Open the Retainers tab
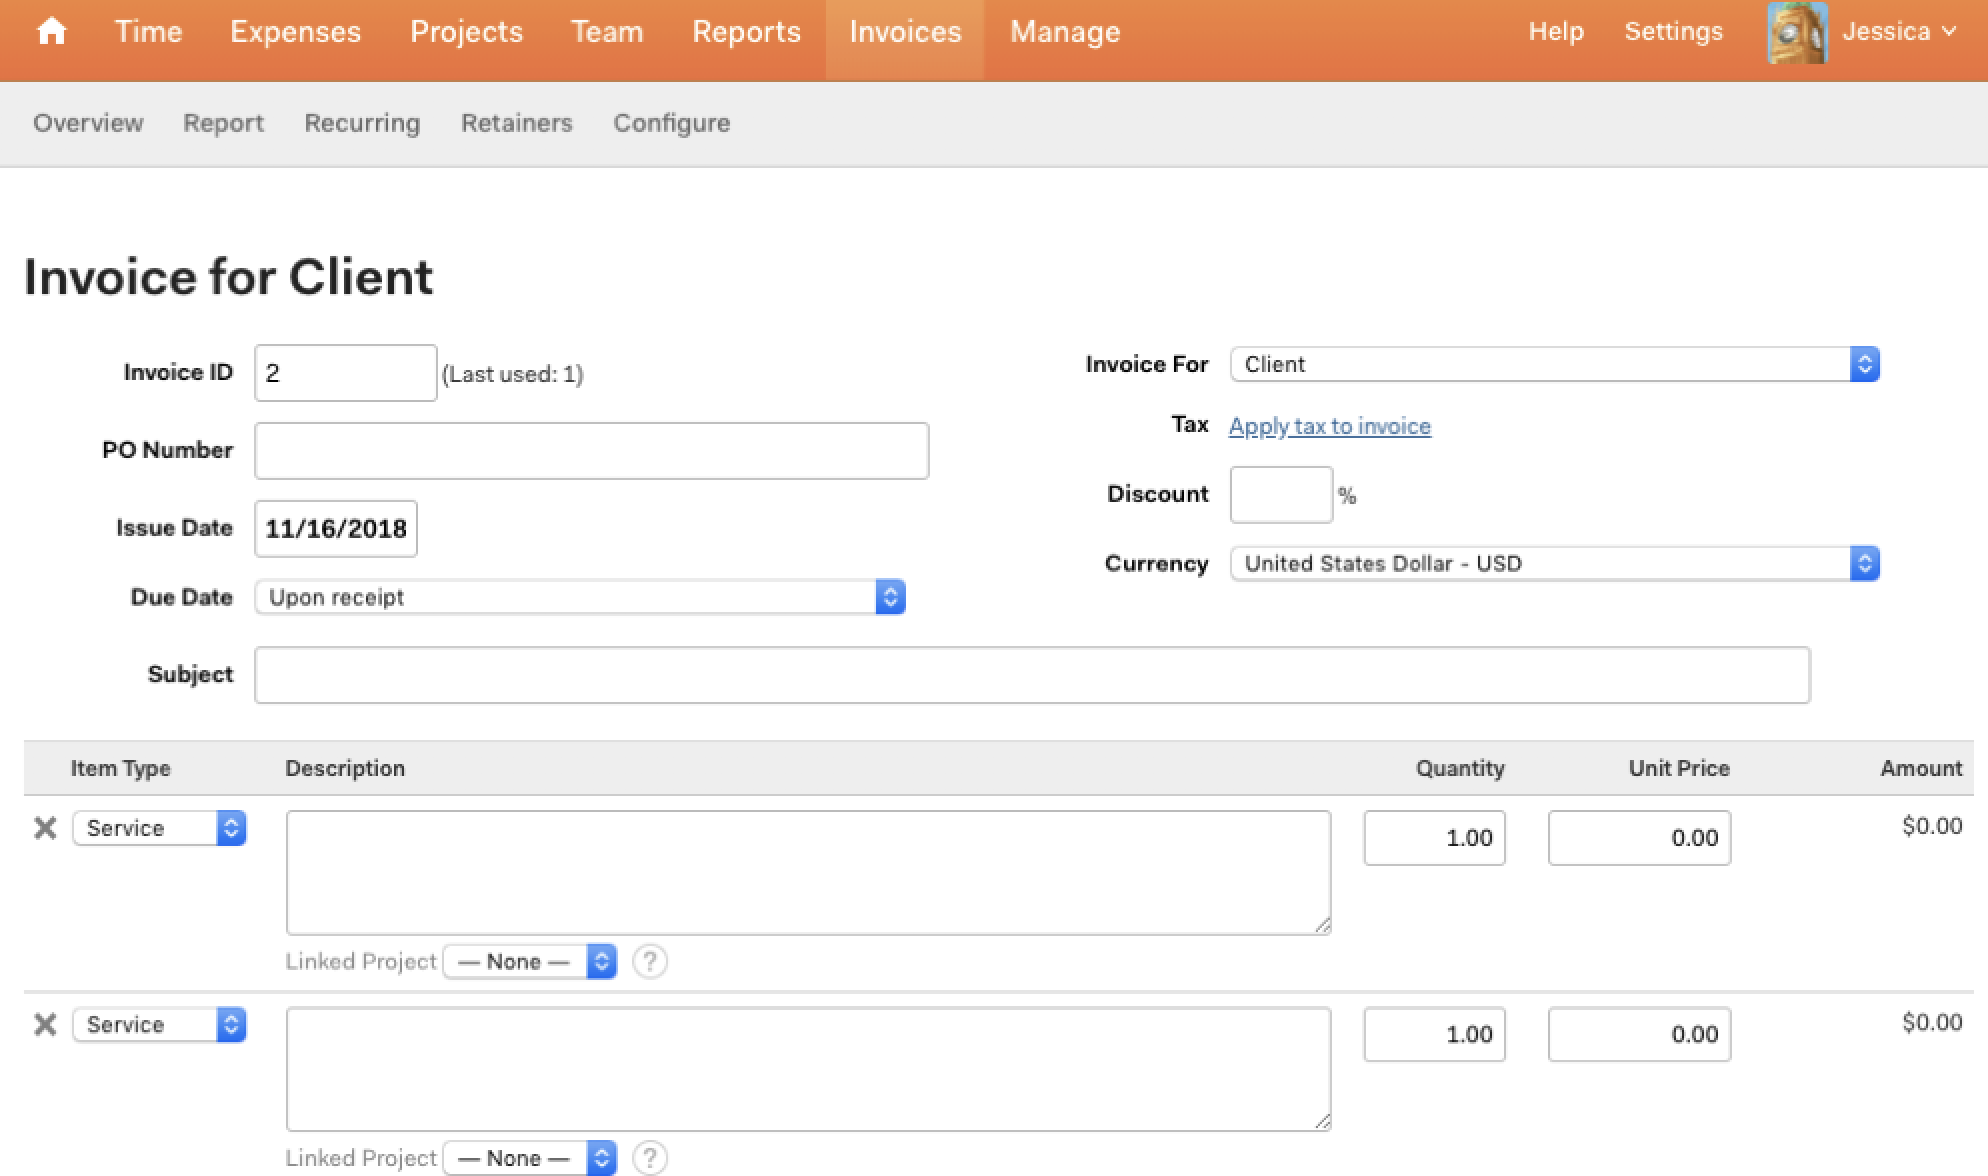Viewport: 1988px width, 1176px height. (516, 123)
